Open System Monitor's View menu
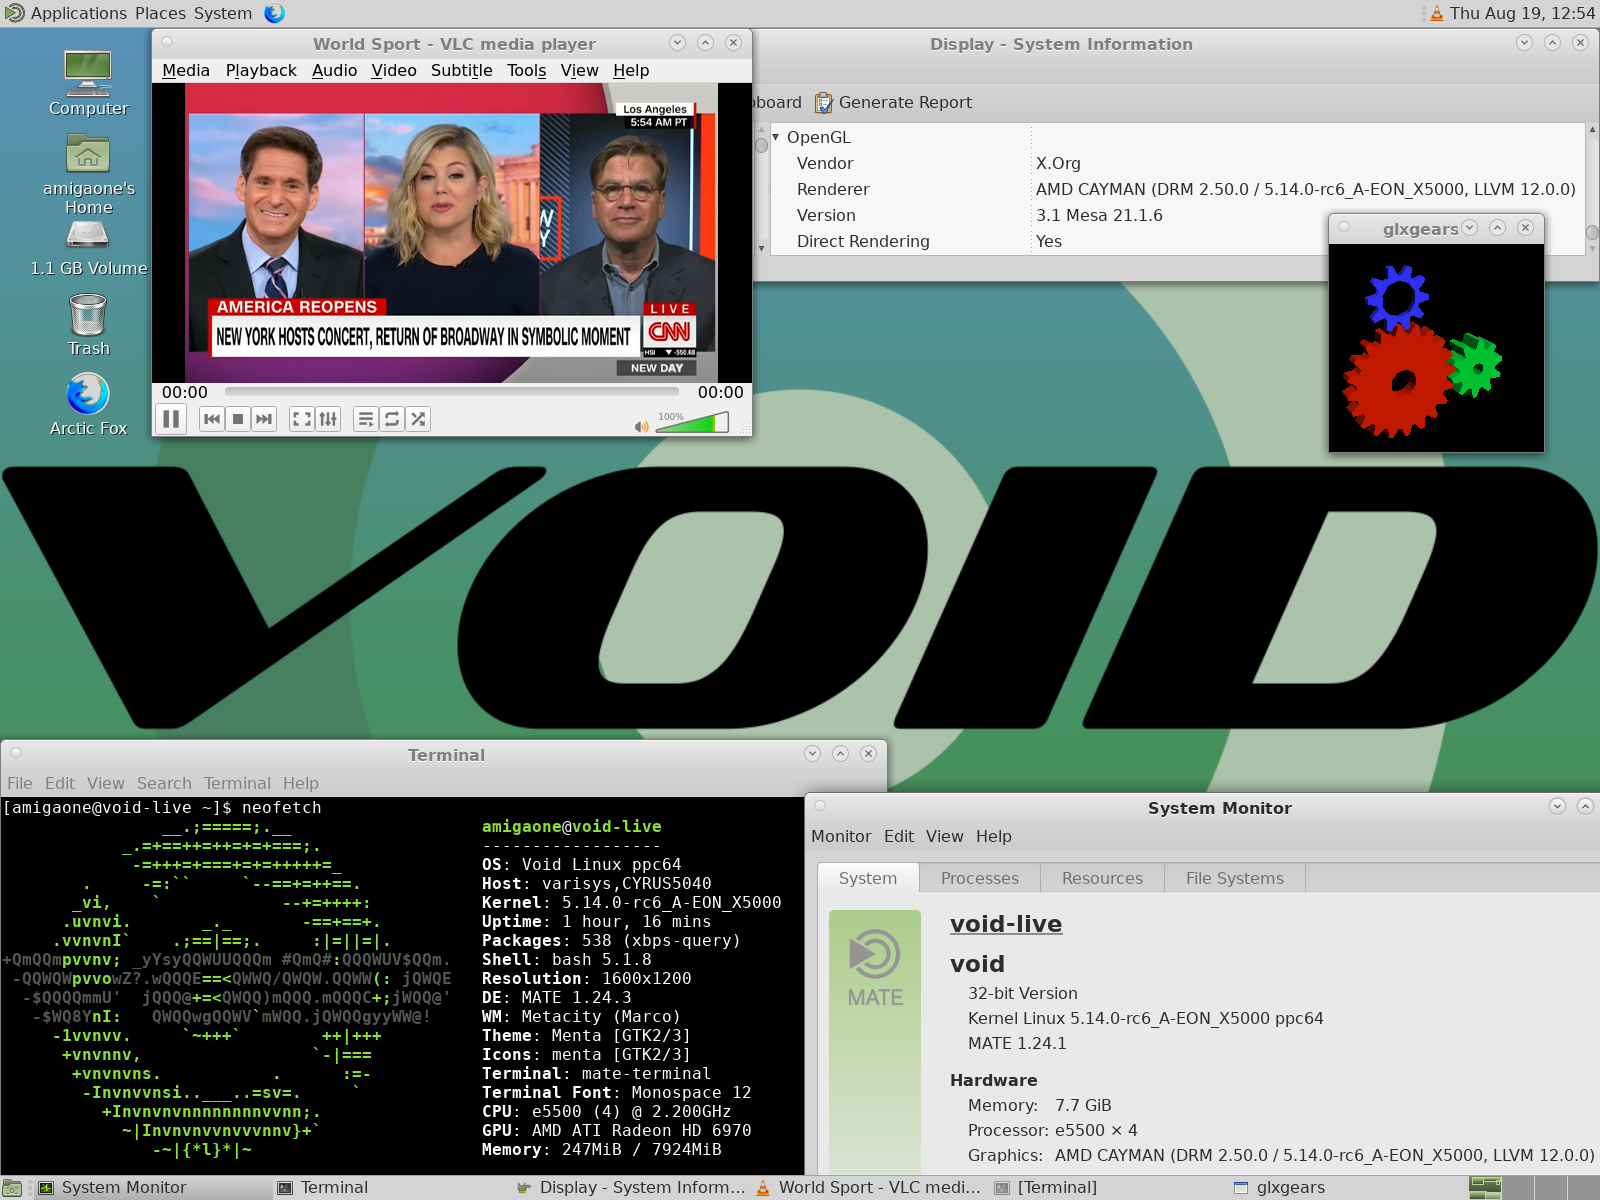The width and height of the screenshot is (1600, 1200). (945, 836)
